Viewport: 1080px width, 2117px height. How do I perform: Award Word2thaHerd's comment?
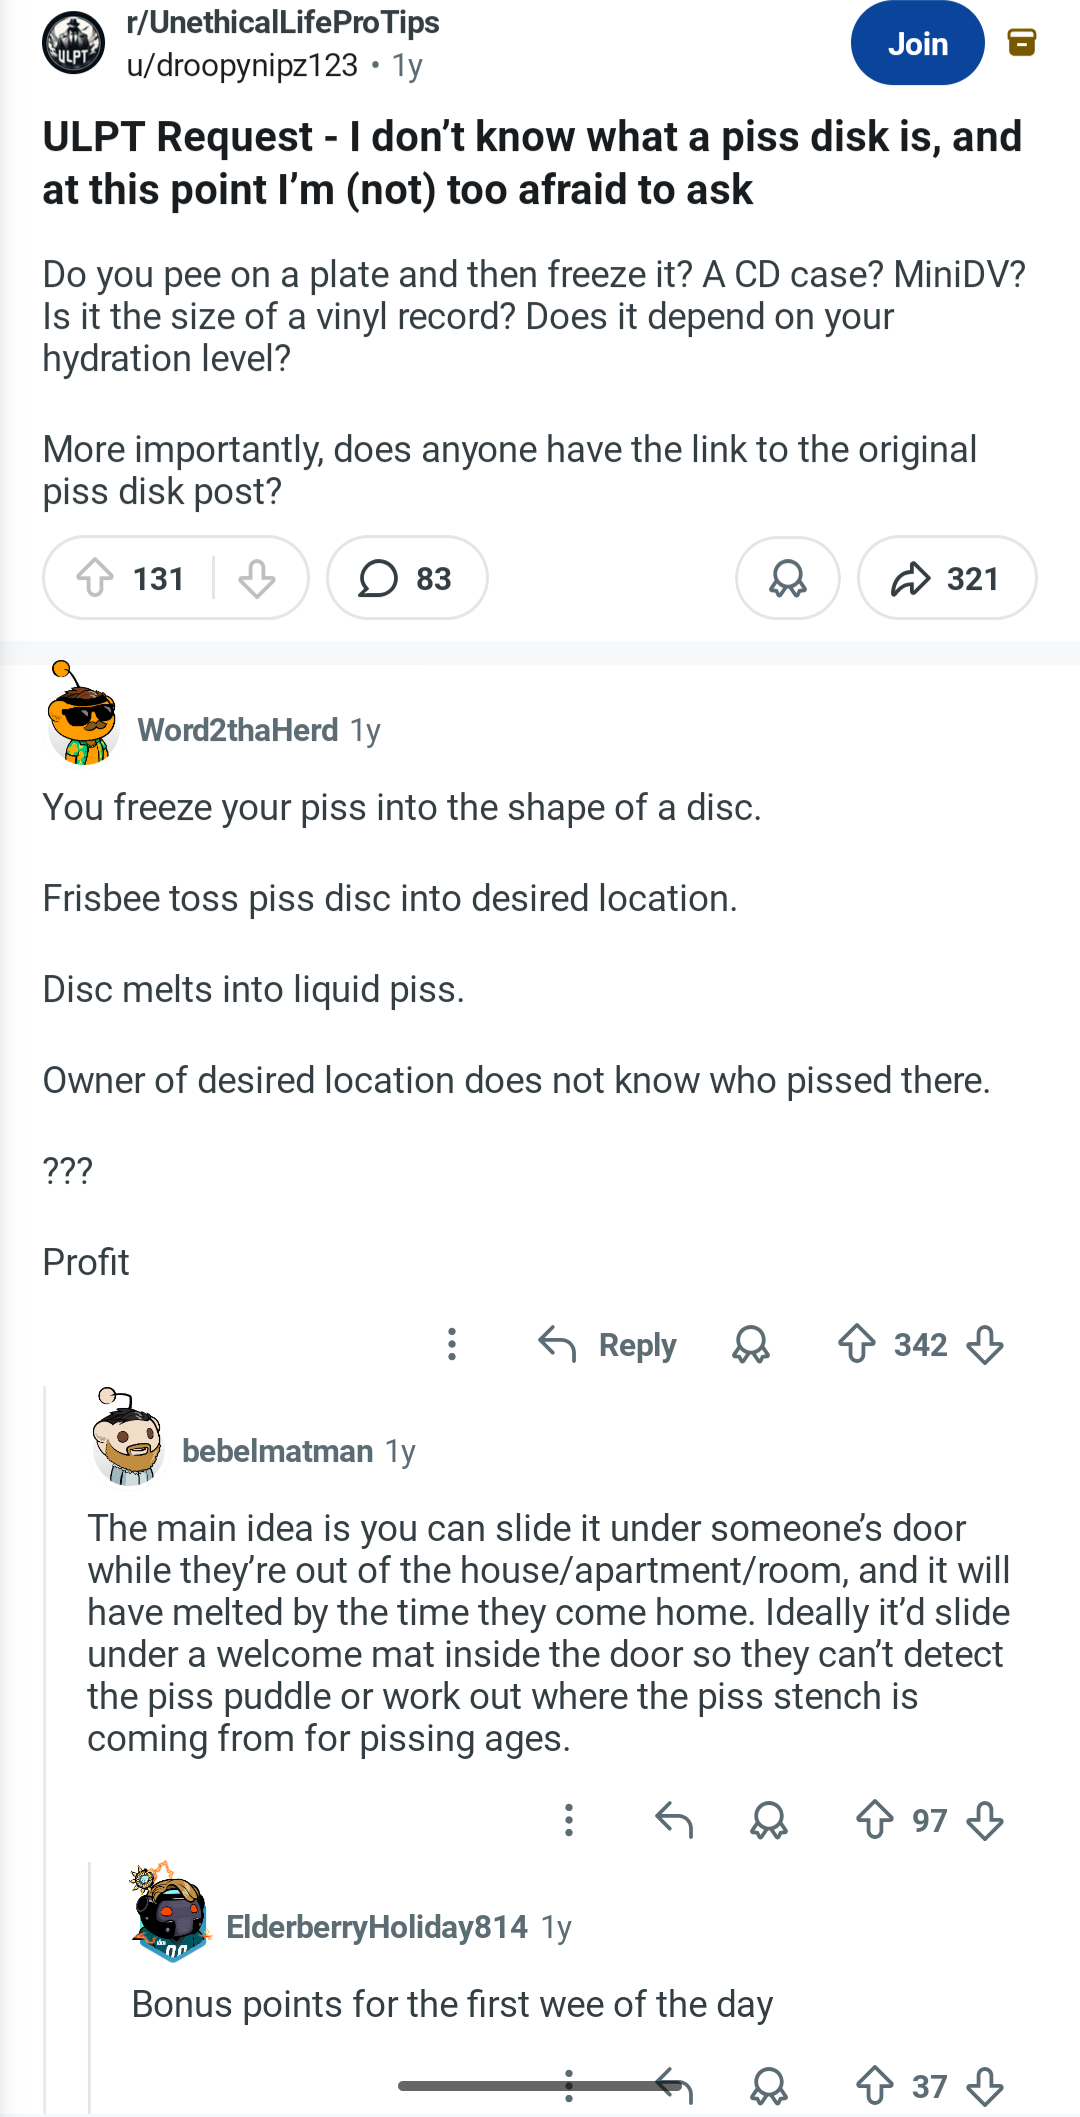(751, 1344)
